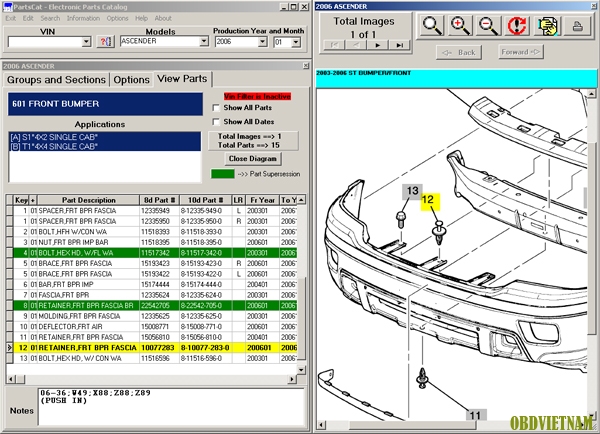Click the zoom out magnifier icon
This screenshot has width=600, height=434.
(489, 26)
